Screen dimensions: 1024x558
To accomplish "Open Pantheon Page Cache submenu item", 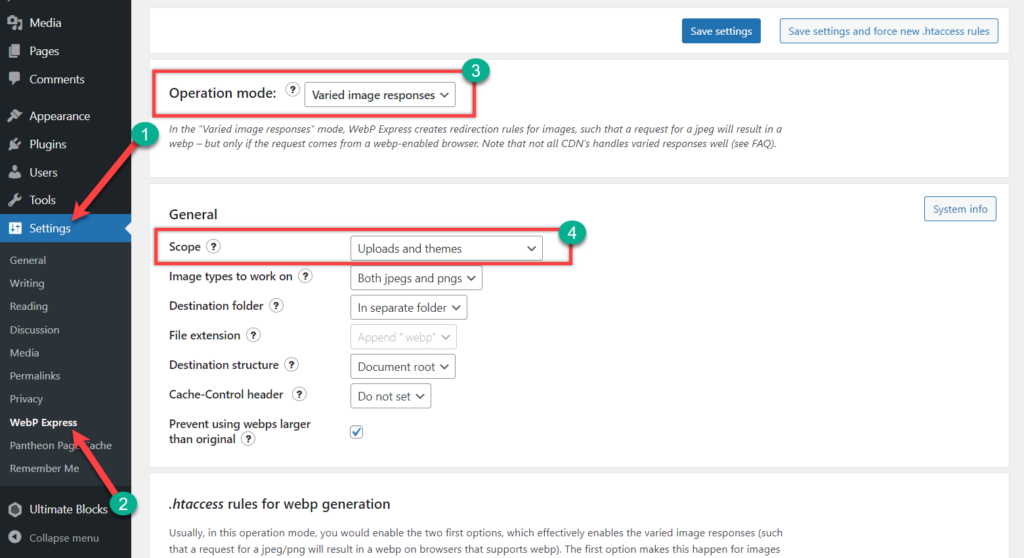I will (x=61, y=445).
